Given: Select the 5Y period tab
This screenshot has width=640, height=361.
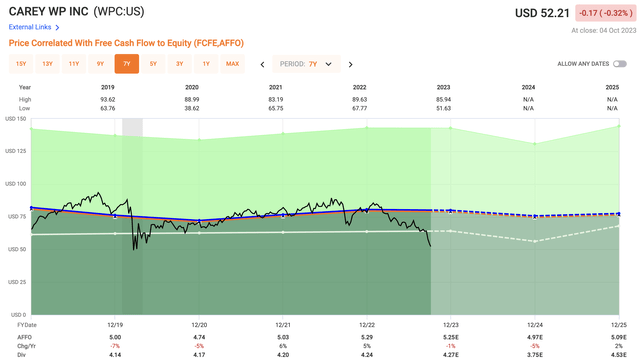Looking at the screenshot, I should pyautogui.click(x=153, y=64).
